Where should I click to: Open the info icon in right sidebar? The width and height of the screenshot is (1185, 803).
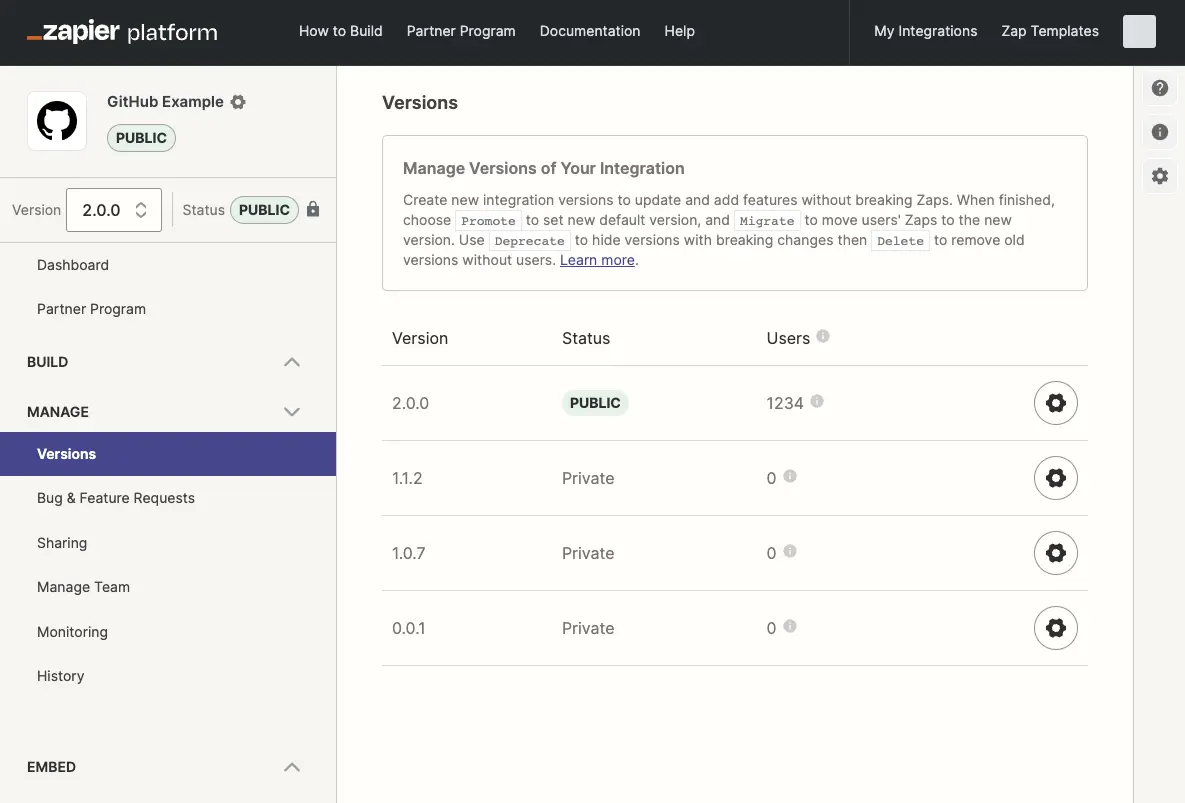pos(1159,132)
